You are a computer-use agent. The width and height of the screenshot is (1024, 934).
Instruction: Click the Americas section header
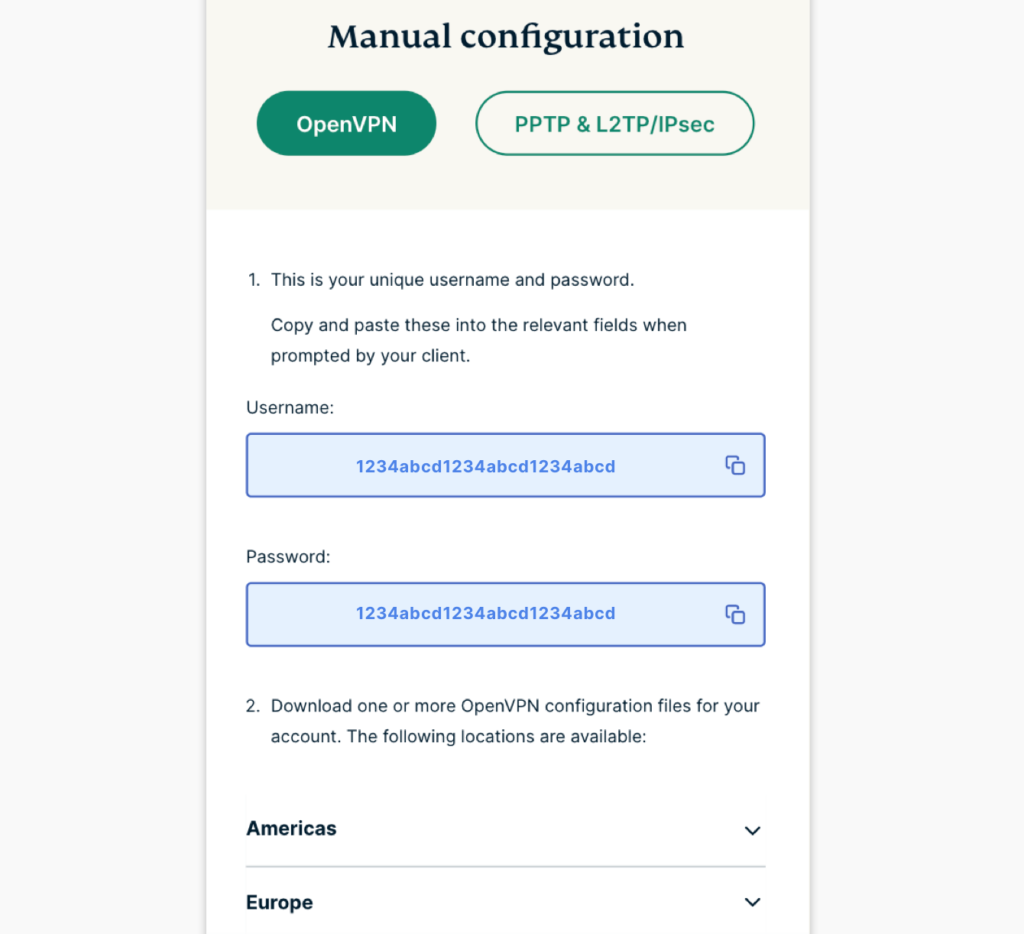click(291, 829)
